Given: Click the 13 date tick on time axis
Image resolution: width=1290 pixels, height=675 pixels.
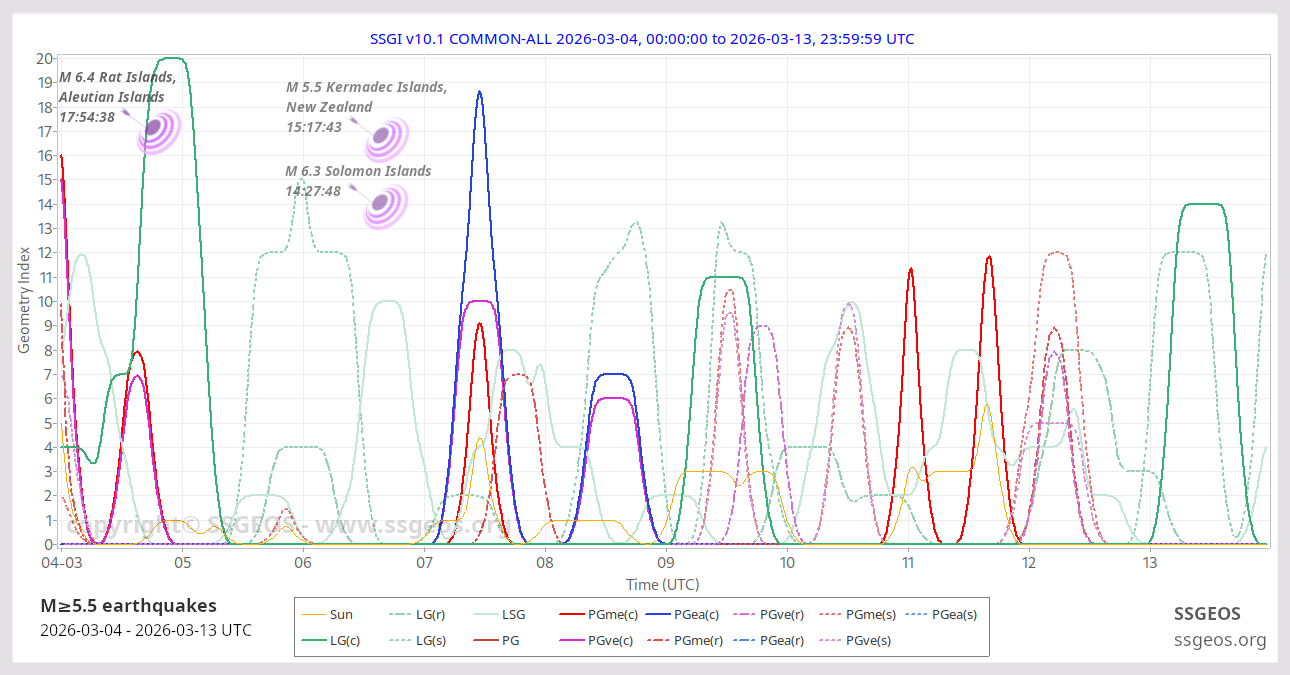Looking at the screenshot, I should tap(1150, 563).
